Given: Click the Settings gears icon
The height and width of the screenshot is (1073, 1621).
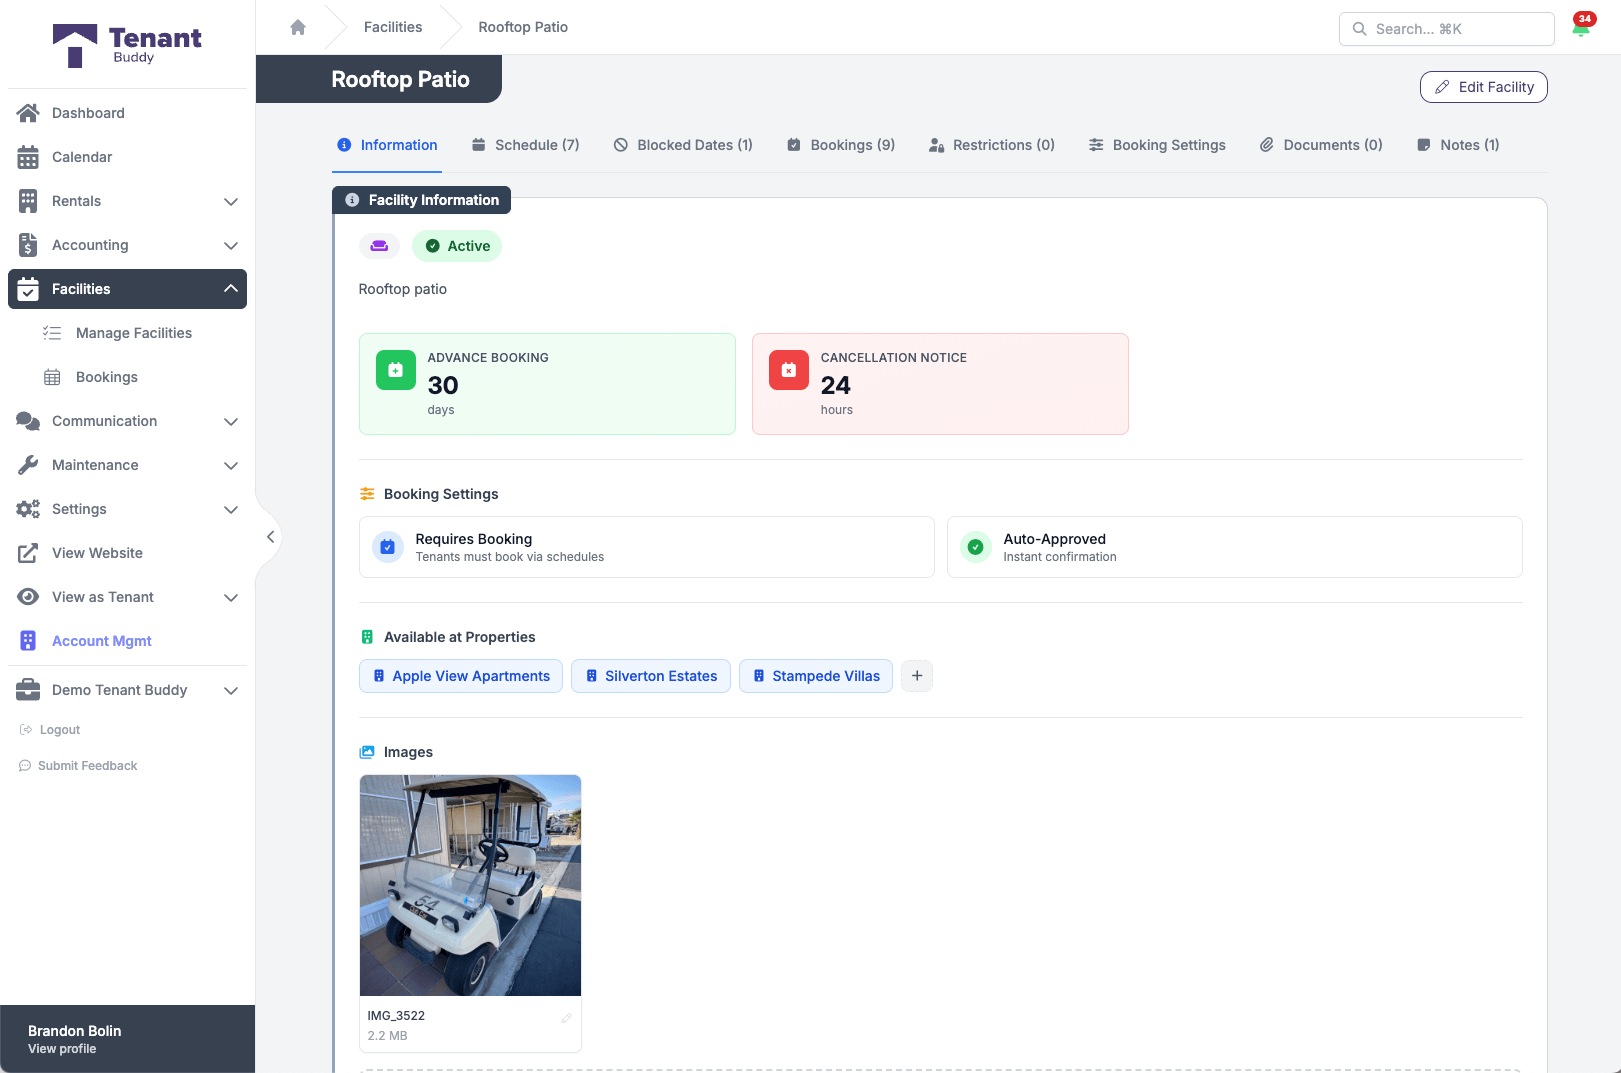Looking at the screenshot, I should point(28,509).
